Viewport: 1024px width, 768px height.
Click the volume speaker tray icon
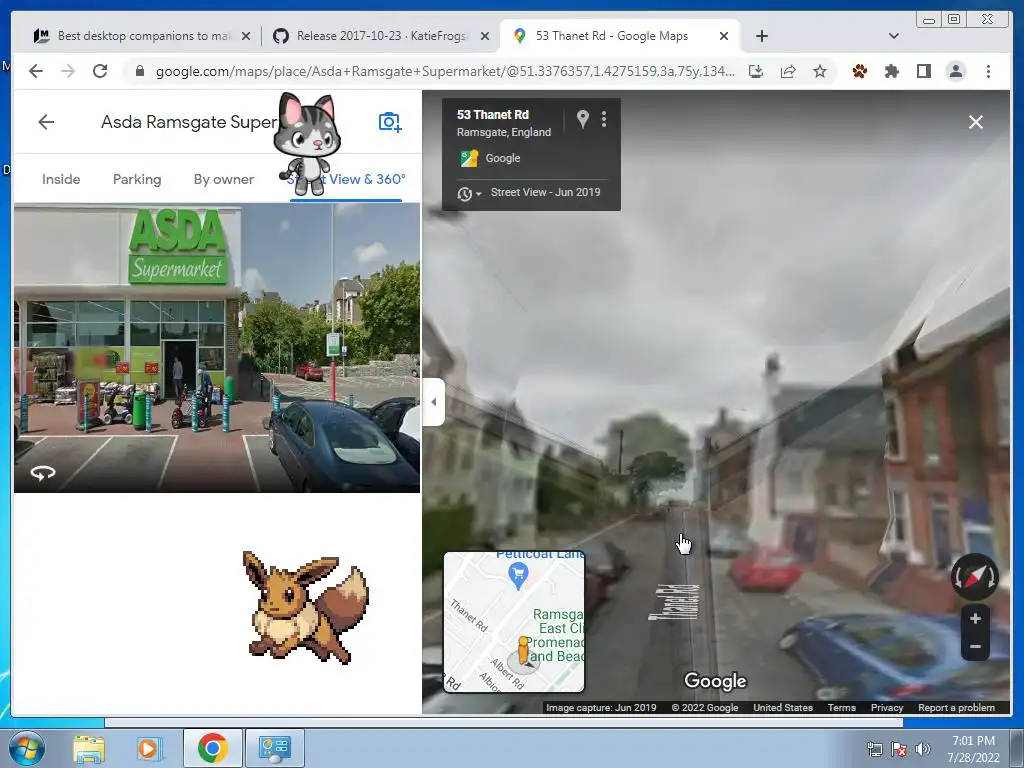923,749
